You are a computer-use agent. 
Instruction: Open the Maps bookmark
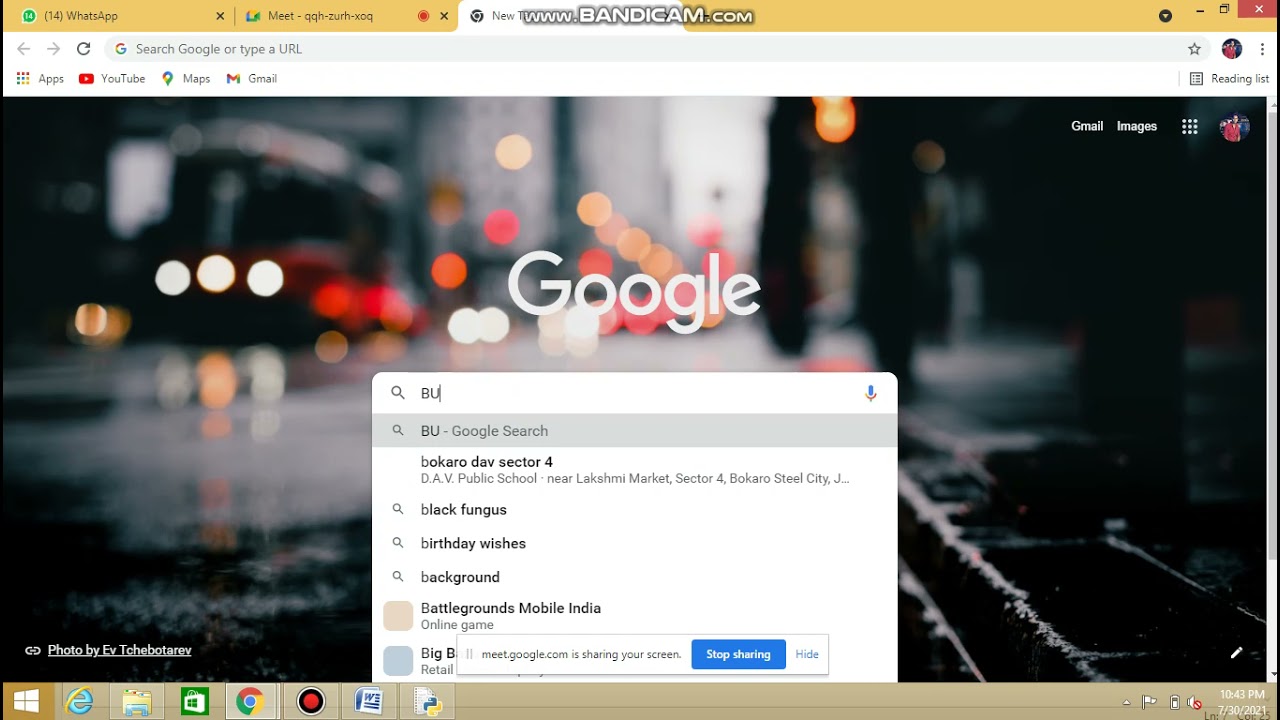(186, 79)
